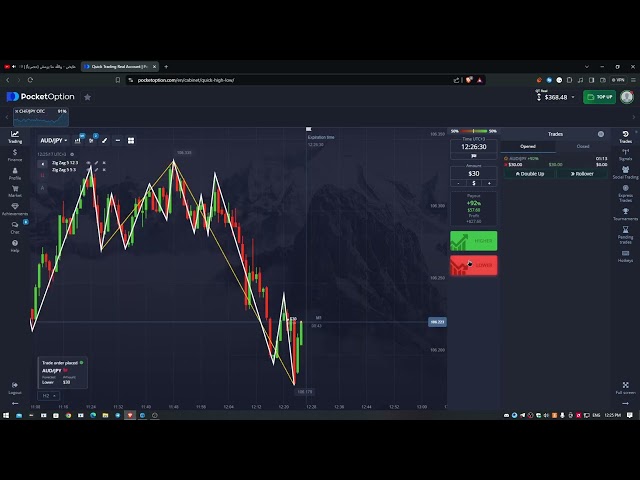Viewport: 640px width, 480px height.
Task: Place a LOWER trade
Action: tap(473, 265)
